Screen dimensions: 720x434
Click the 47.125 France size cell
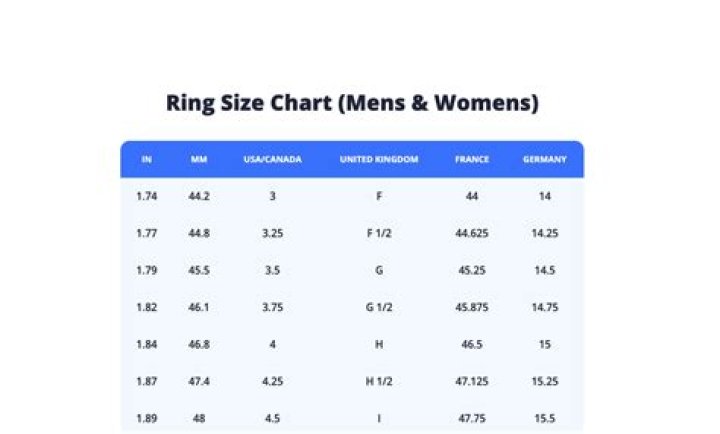[472, 381]
